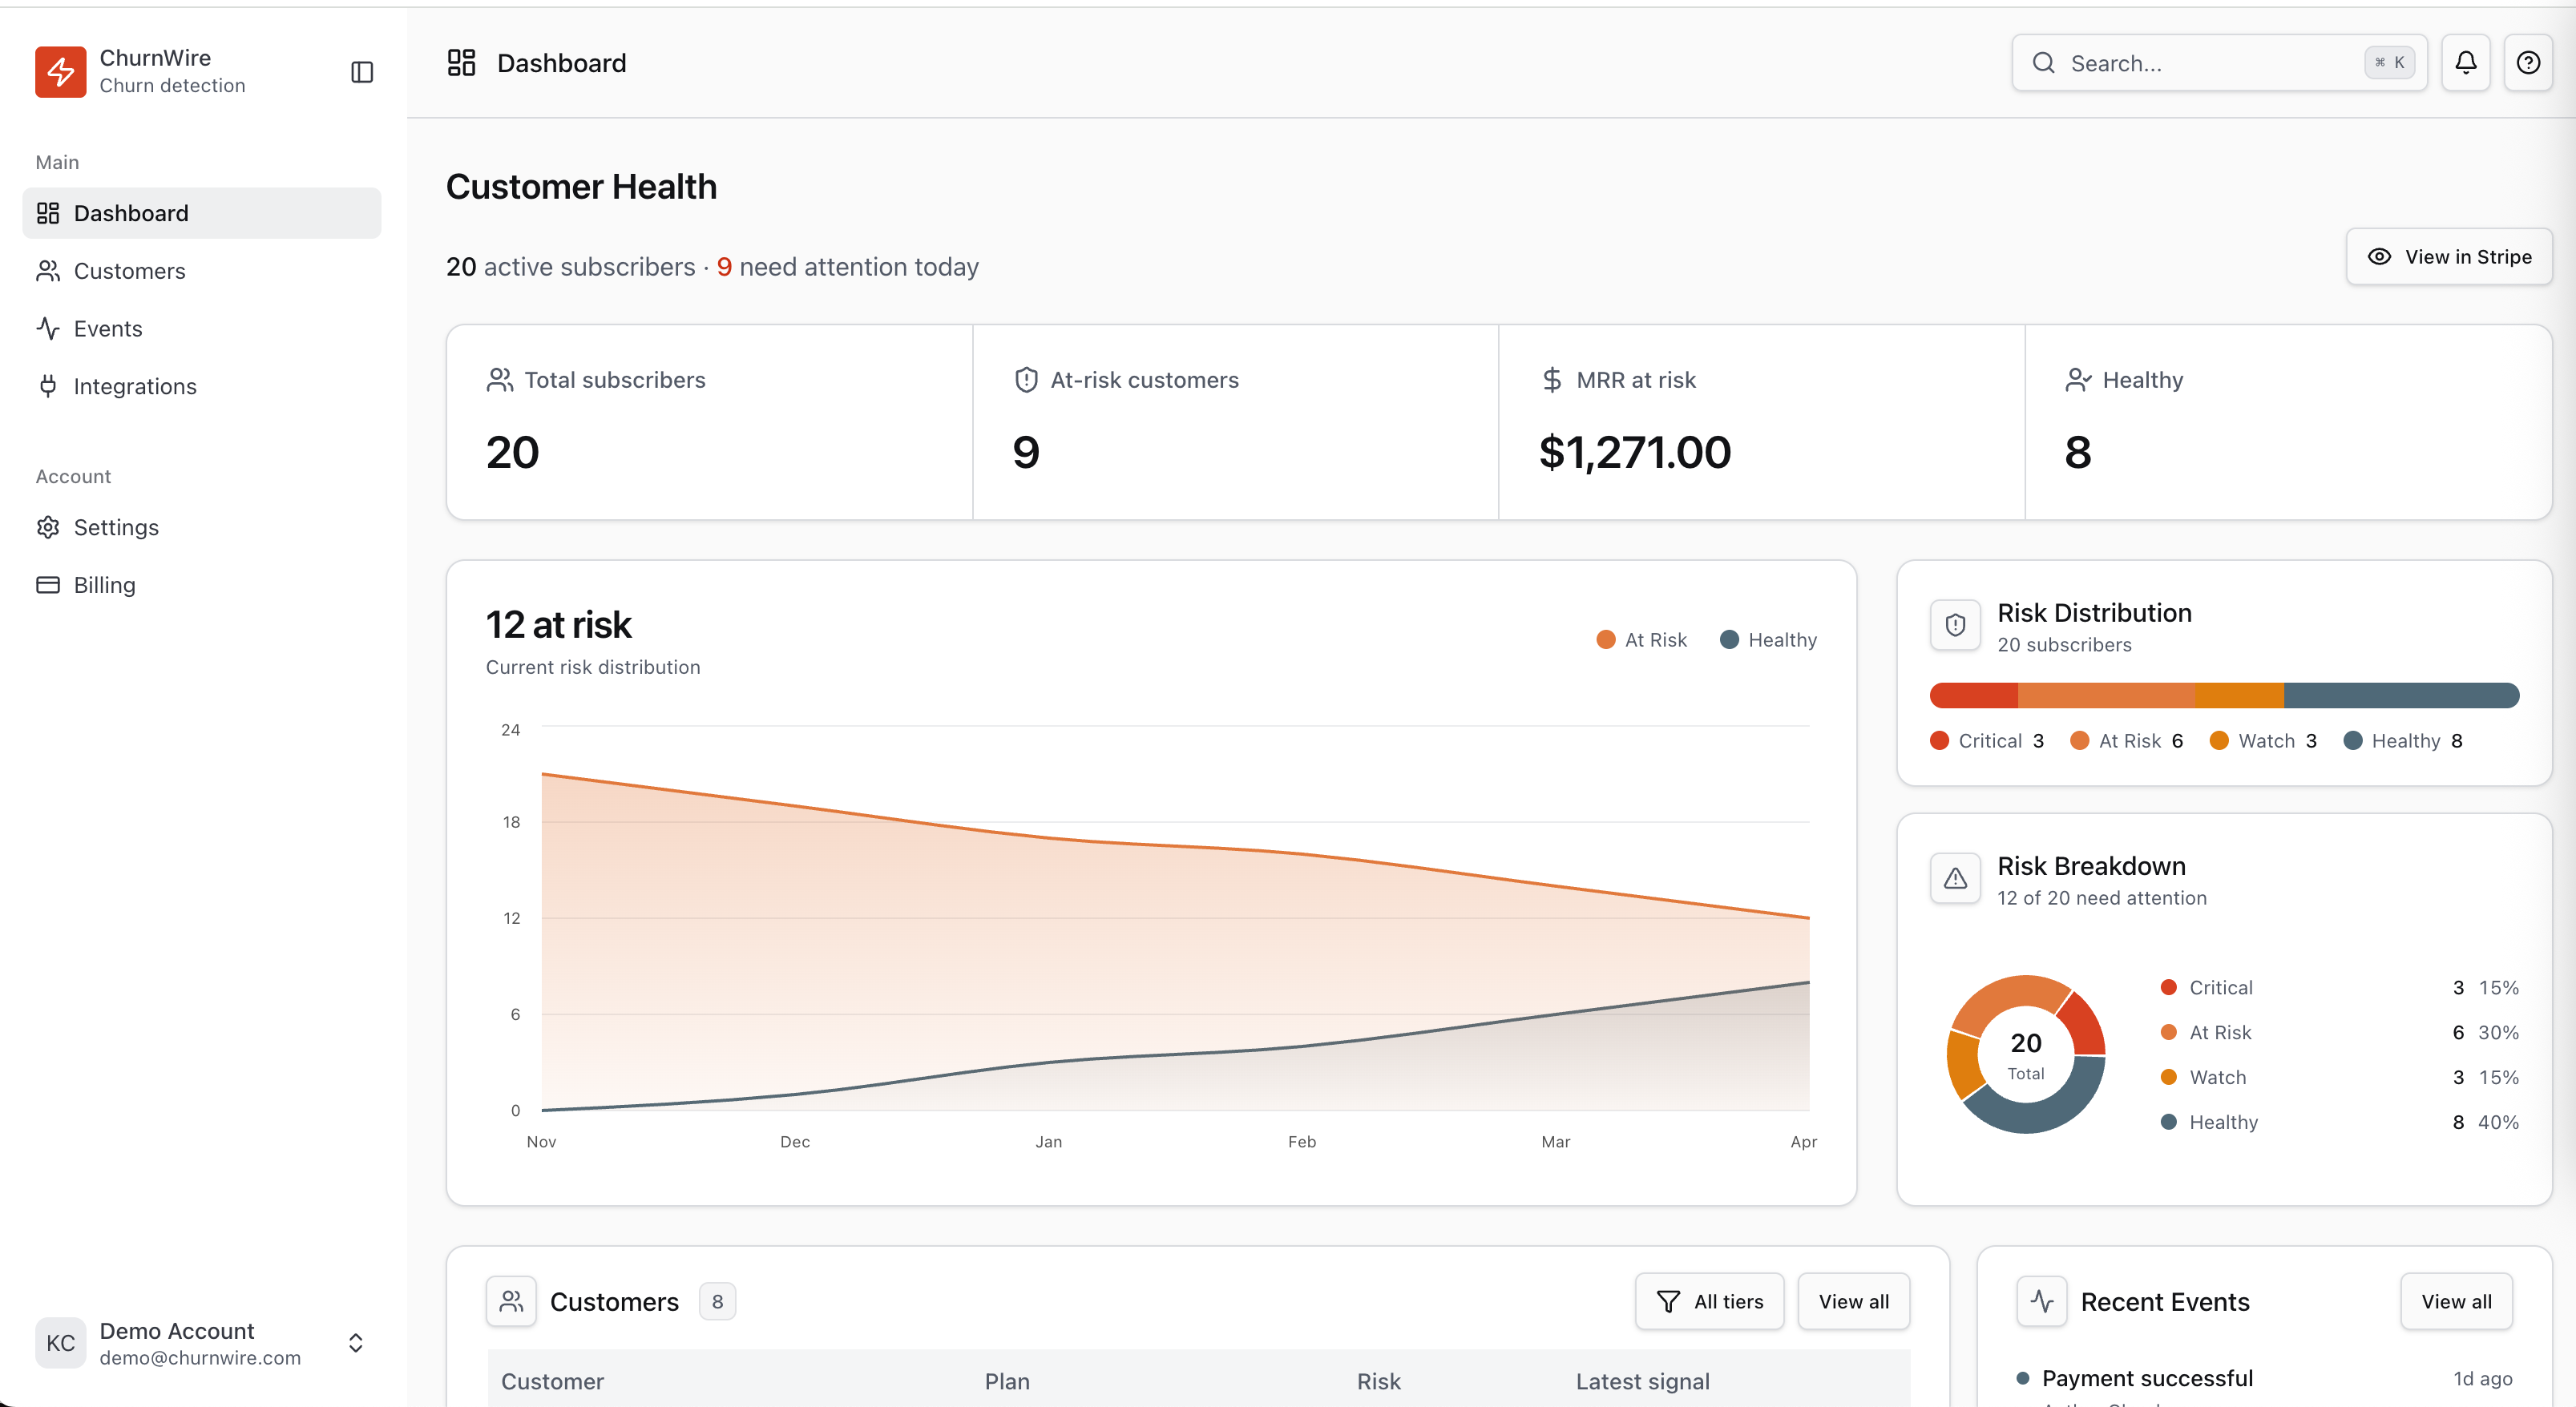Click the Dashboard grid icon in header

(x=461, y=63)
